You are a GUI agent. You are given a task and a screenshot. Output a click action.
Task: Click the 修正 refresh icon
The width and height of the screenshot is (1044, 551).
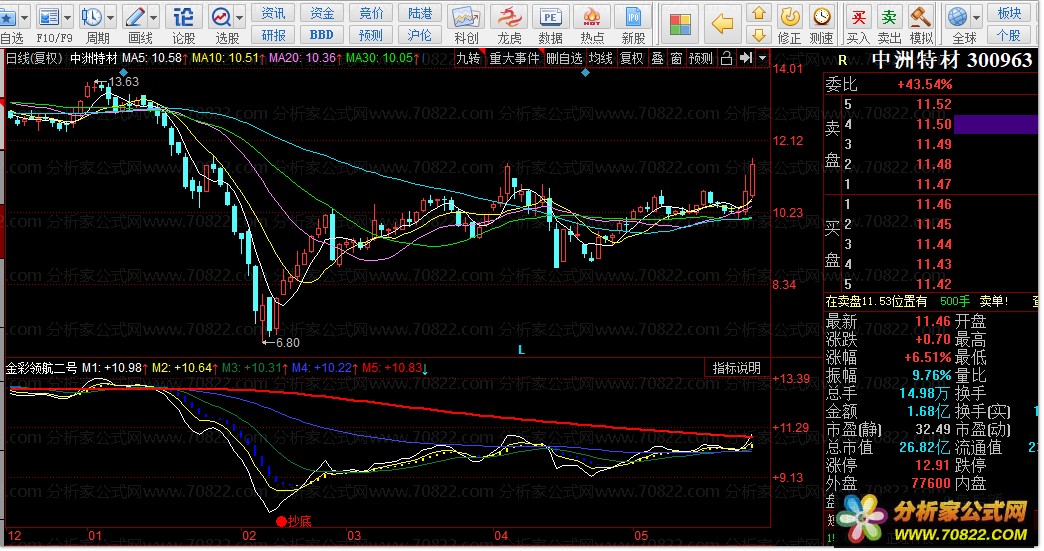pos(790,17)
